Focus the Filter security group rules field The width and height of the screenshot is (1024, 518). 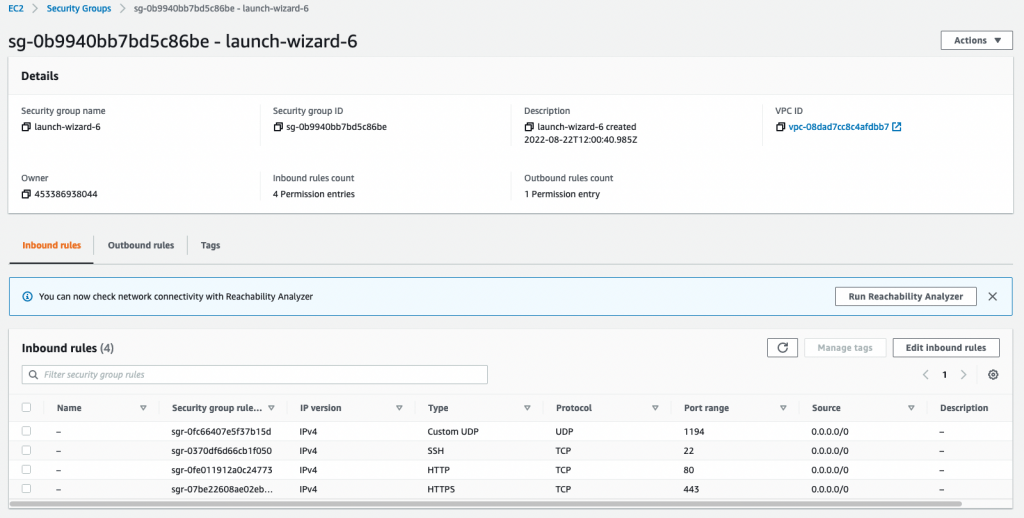(x=255, y=375)
